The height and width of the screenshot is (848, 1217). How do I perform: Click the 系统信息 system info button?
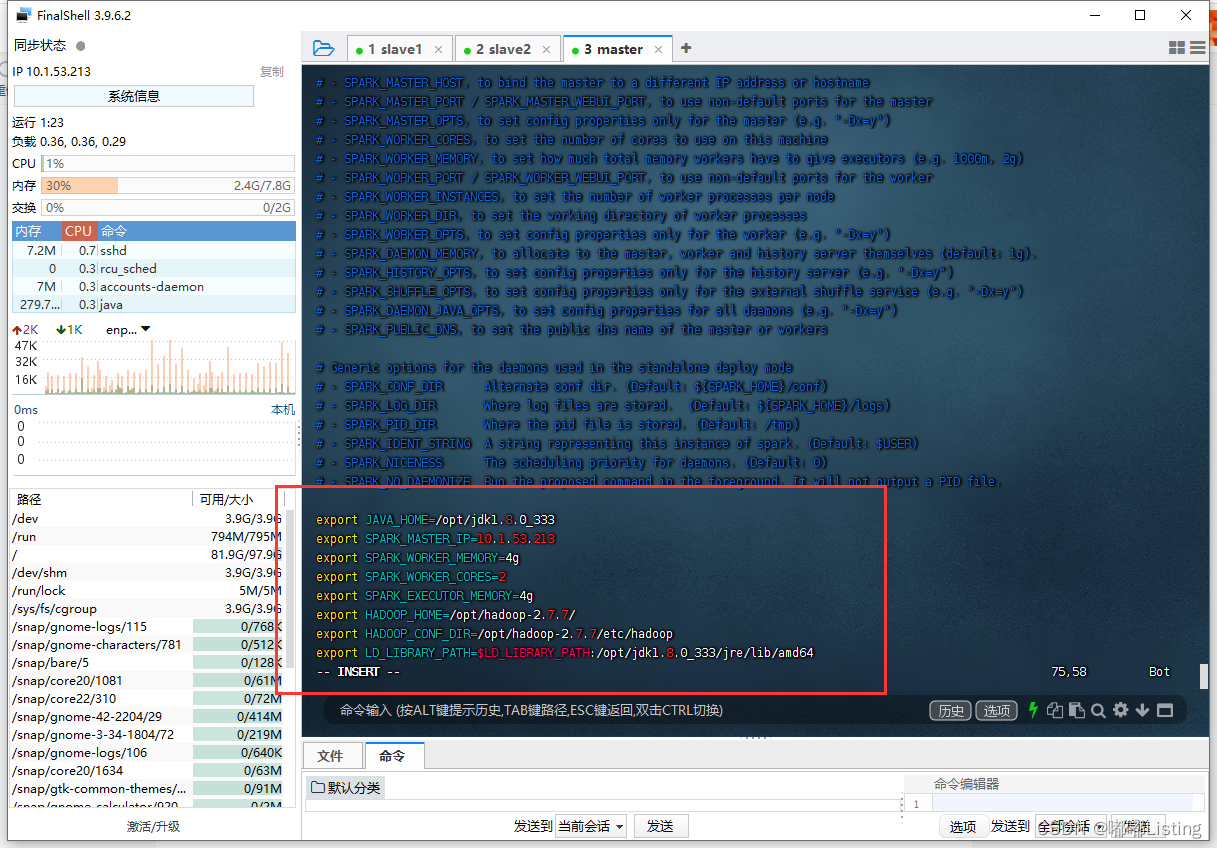tap(134, 96)
